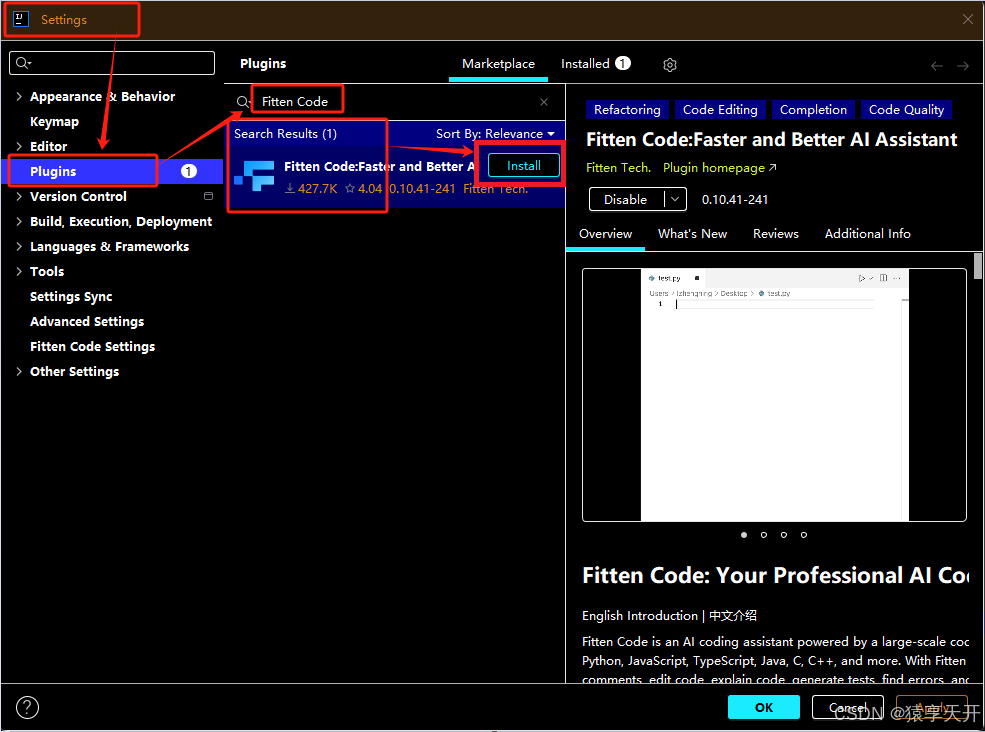Expand the Editor settings node
985x732 pixels.
[19, 146]
